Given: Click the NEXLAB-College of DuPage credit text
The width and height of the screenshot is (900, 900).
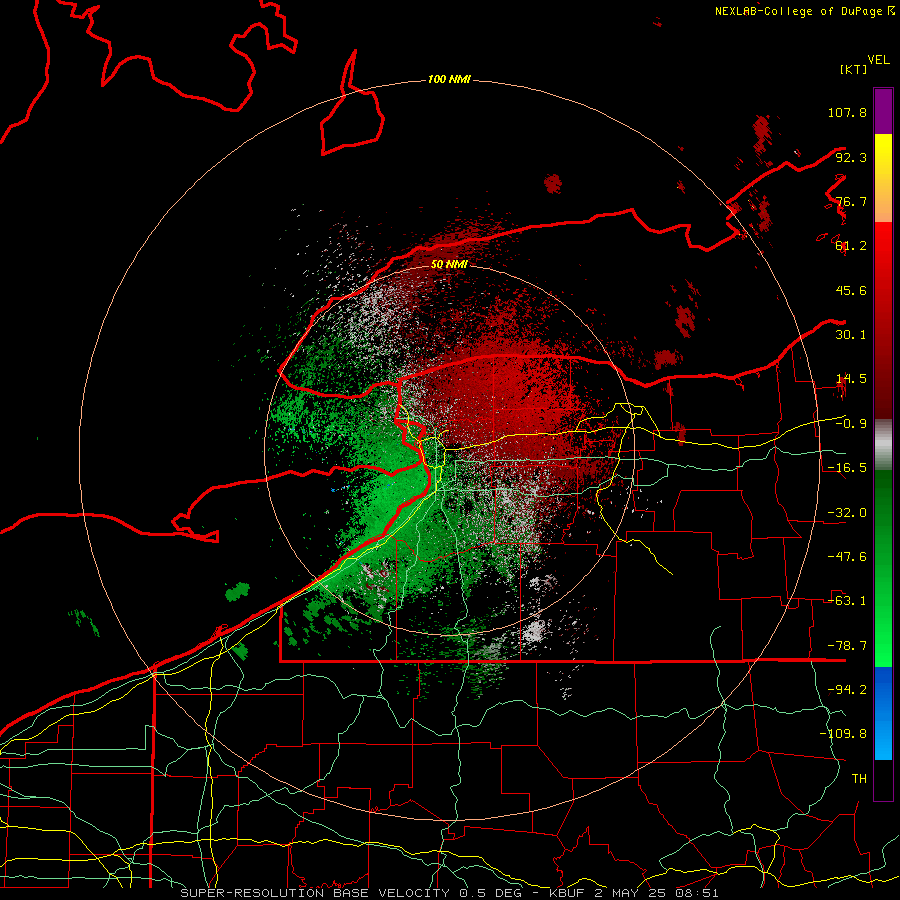Looking at the screenshot, I should [x=804, y=11].
